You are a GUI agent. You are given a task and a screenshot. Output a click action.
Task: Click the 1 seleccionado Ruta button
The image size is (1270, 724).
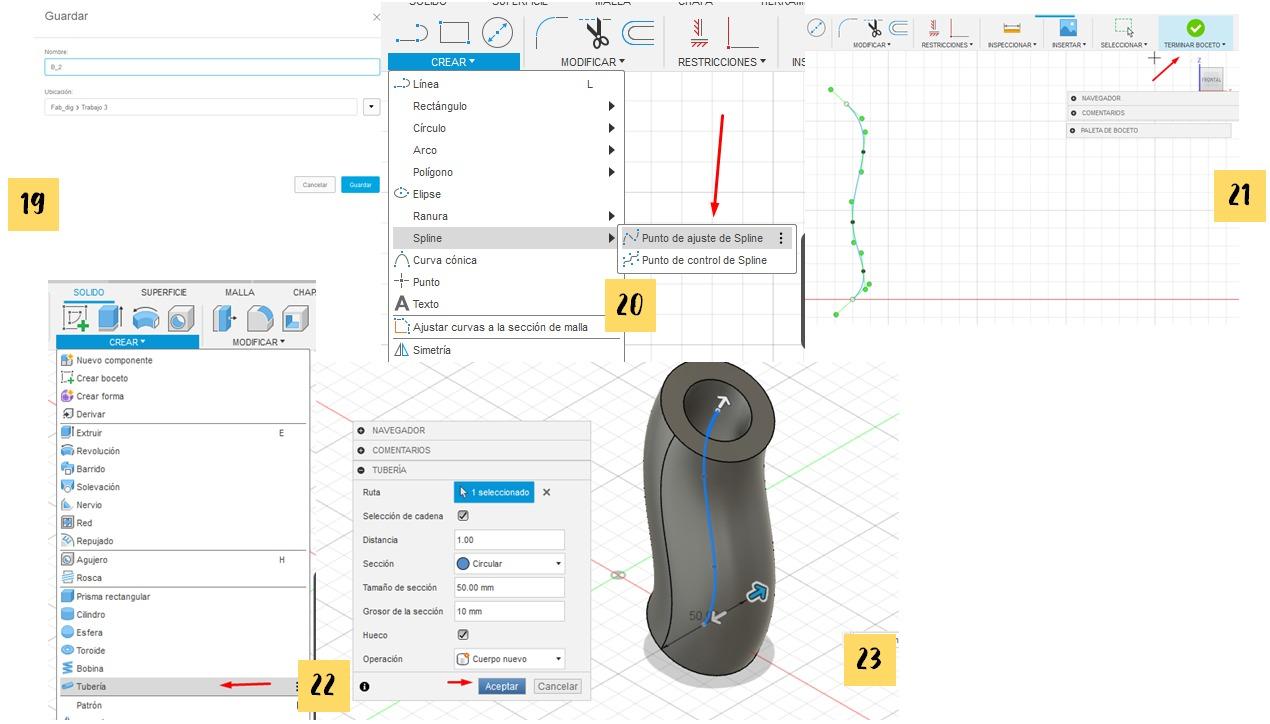coord(494,492)
